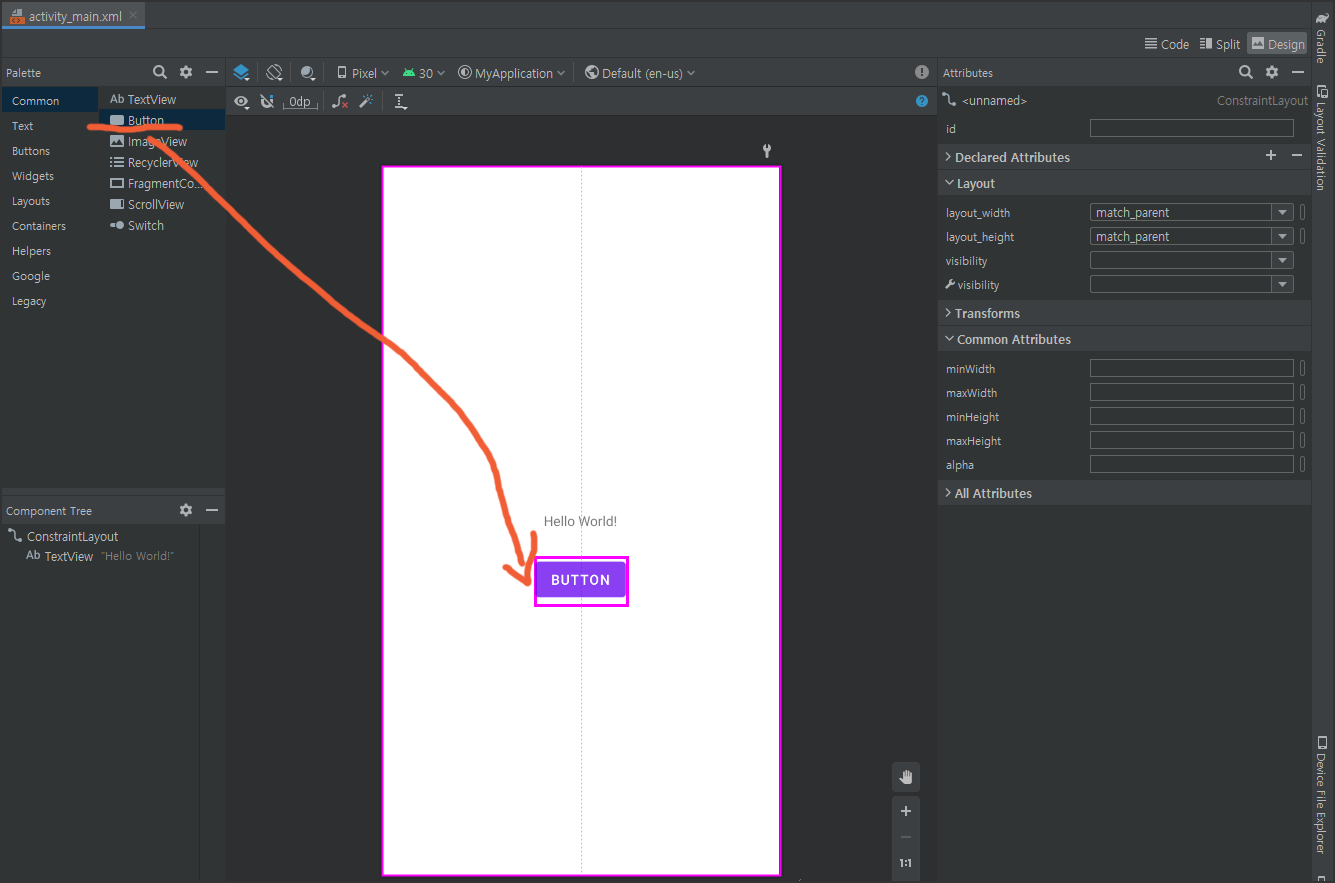This screenshot has height=883, width=1335.
Task: Open Palette settings gear
Action: coord(186,72)
